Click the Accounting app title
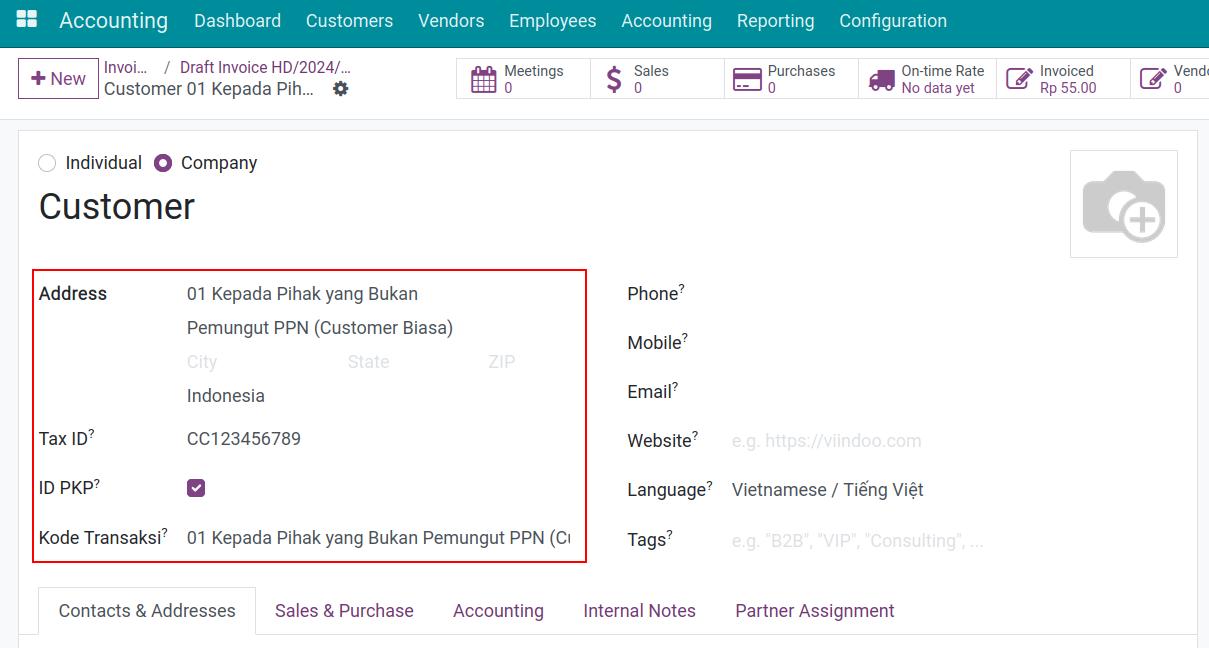1209x648 pixels. [113, 21]
